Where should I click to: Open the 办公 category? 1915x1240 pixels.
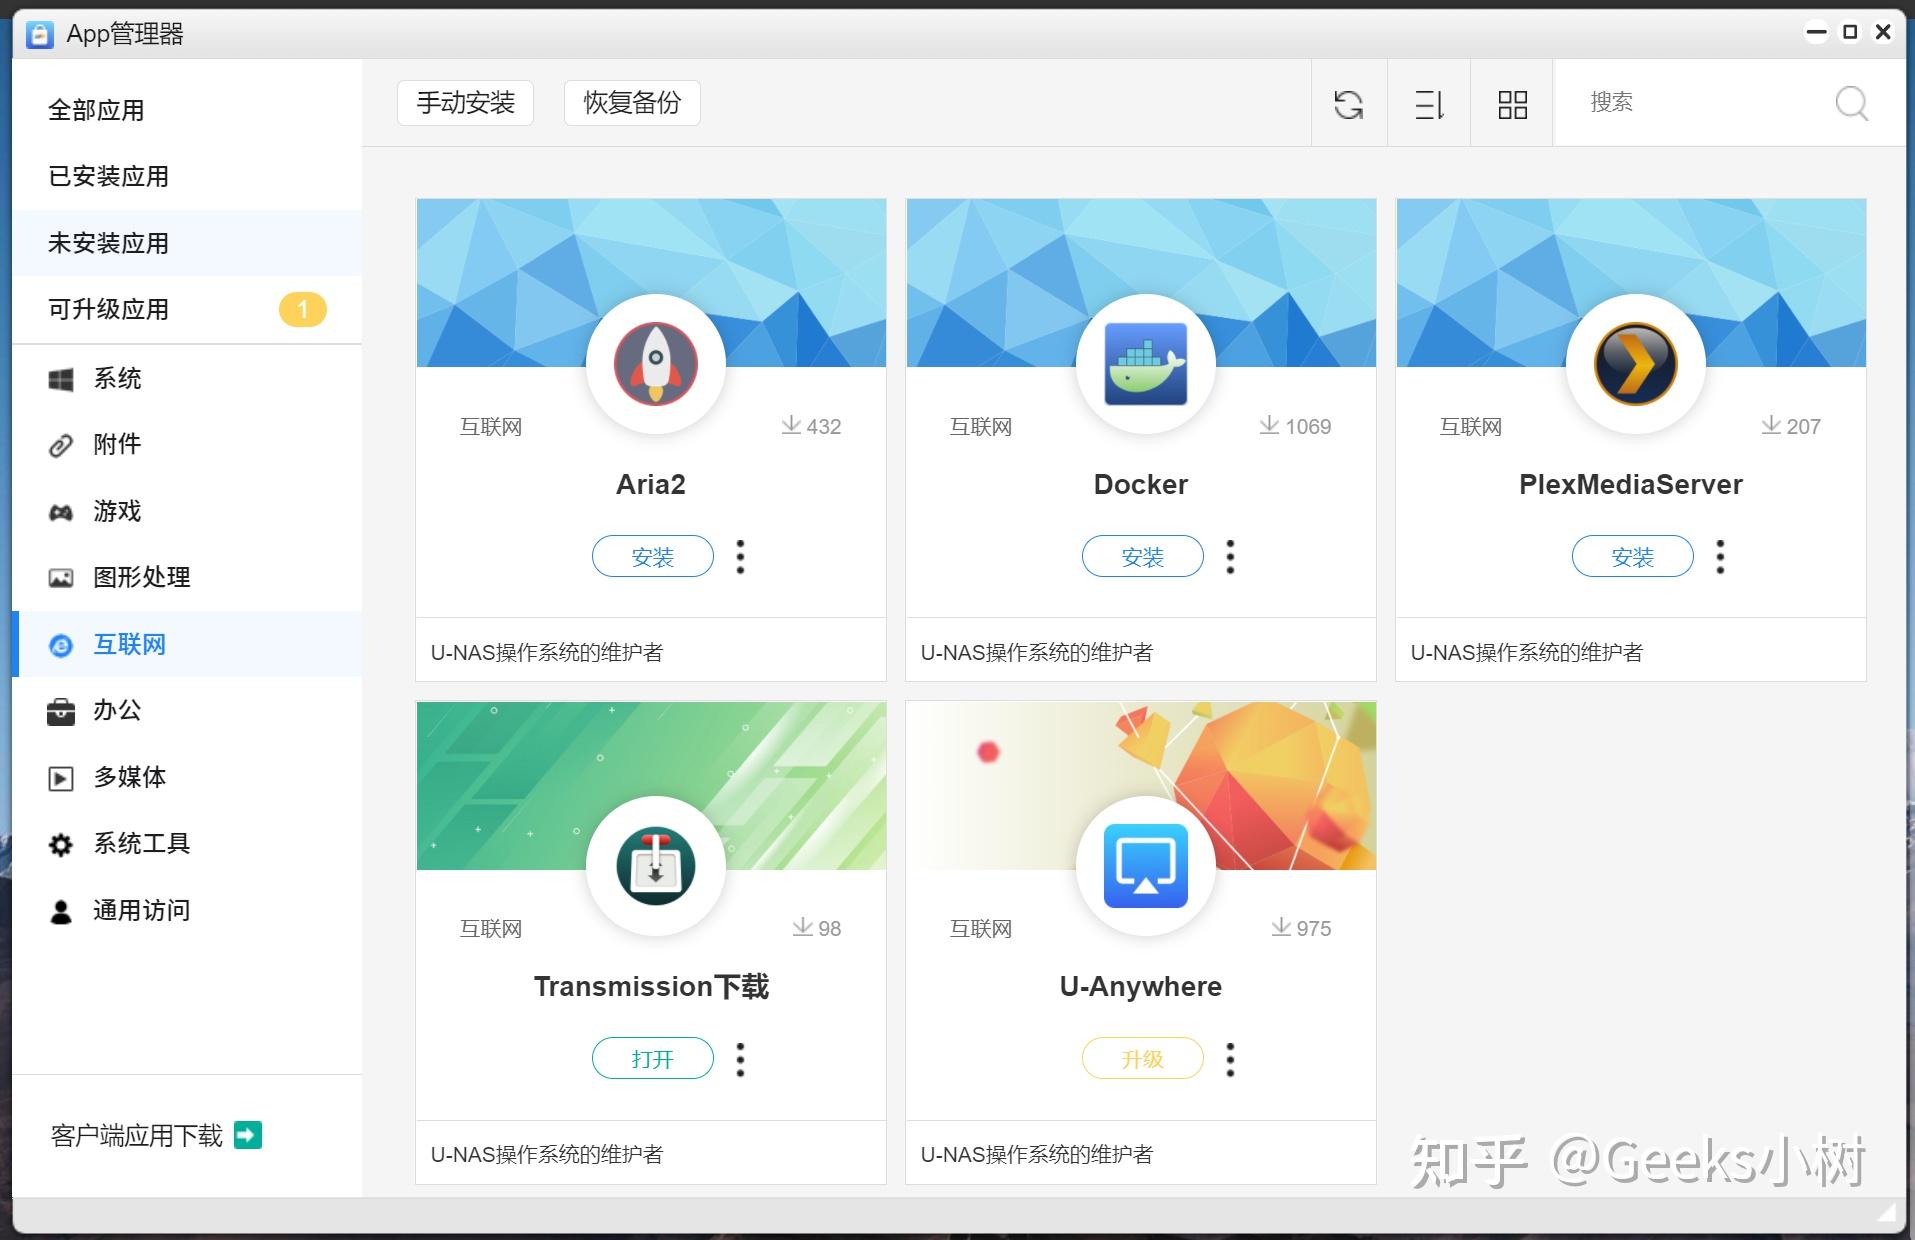[x=187, y=710]
